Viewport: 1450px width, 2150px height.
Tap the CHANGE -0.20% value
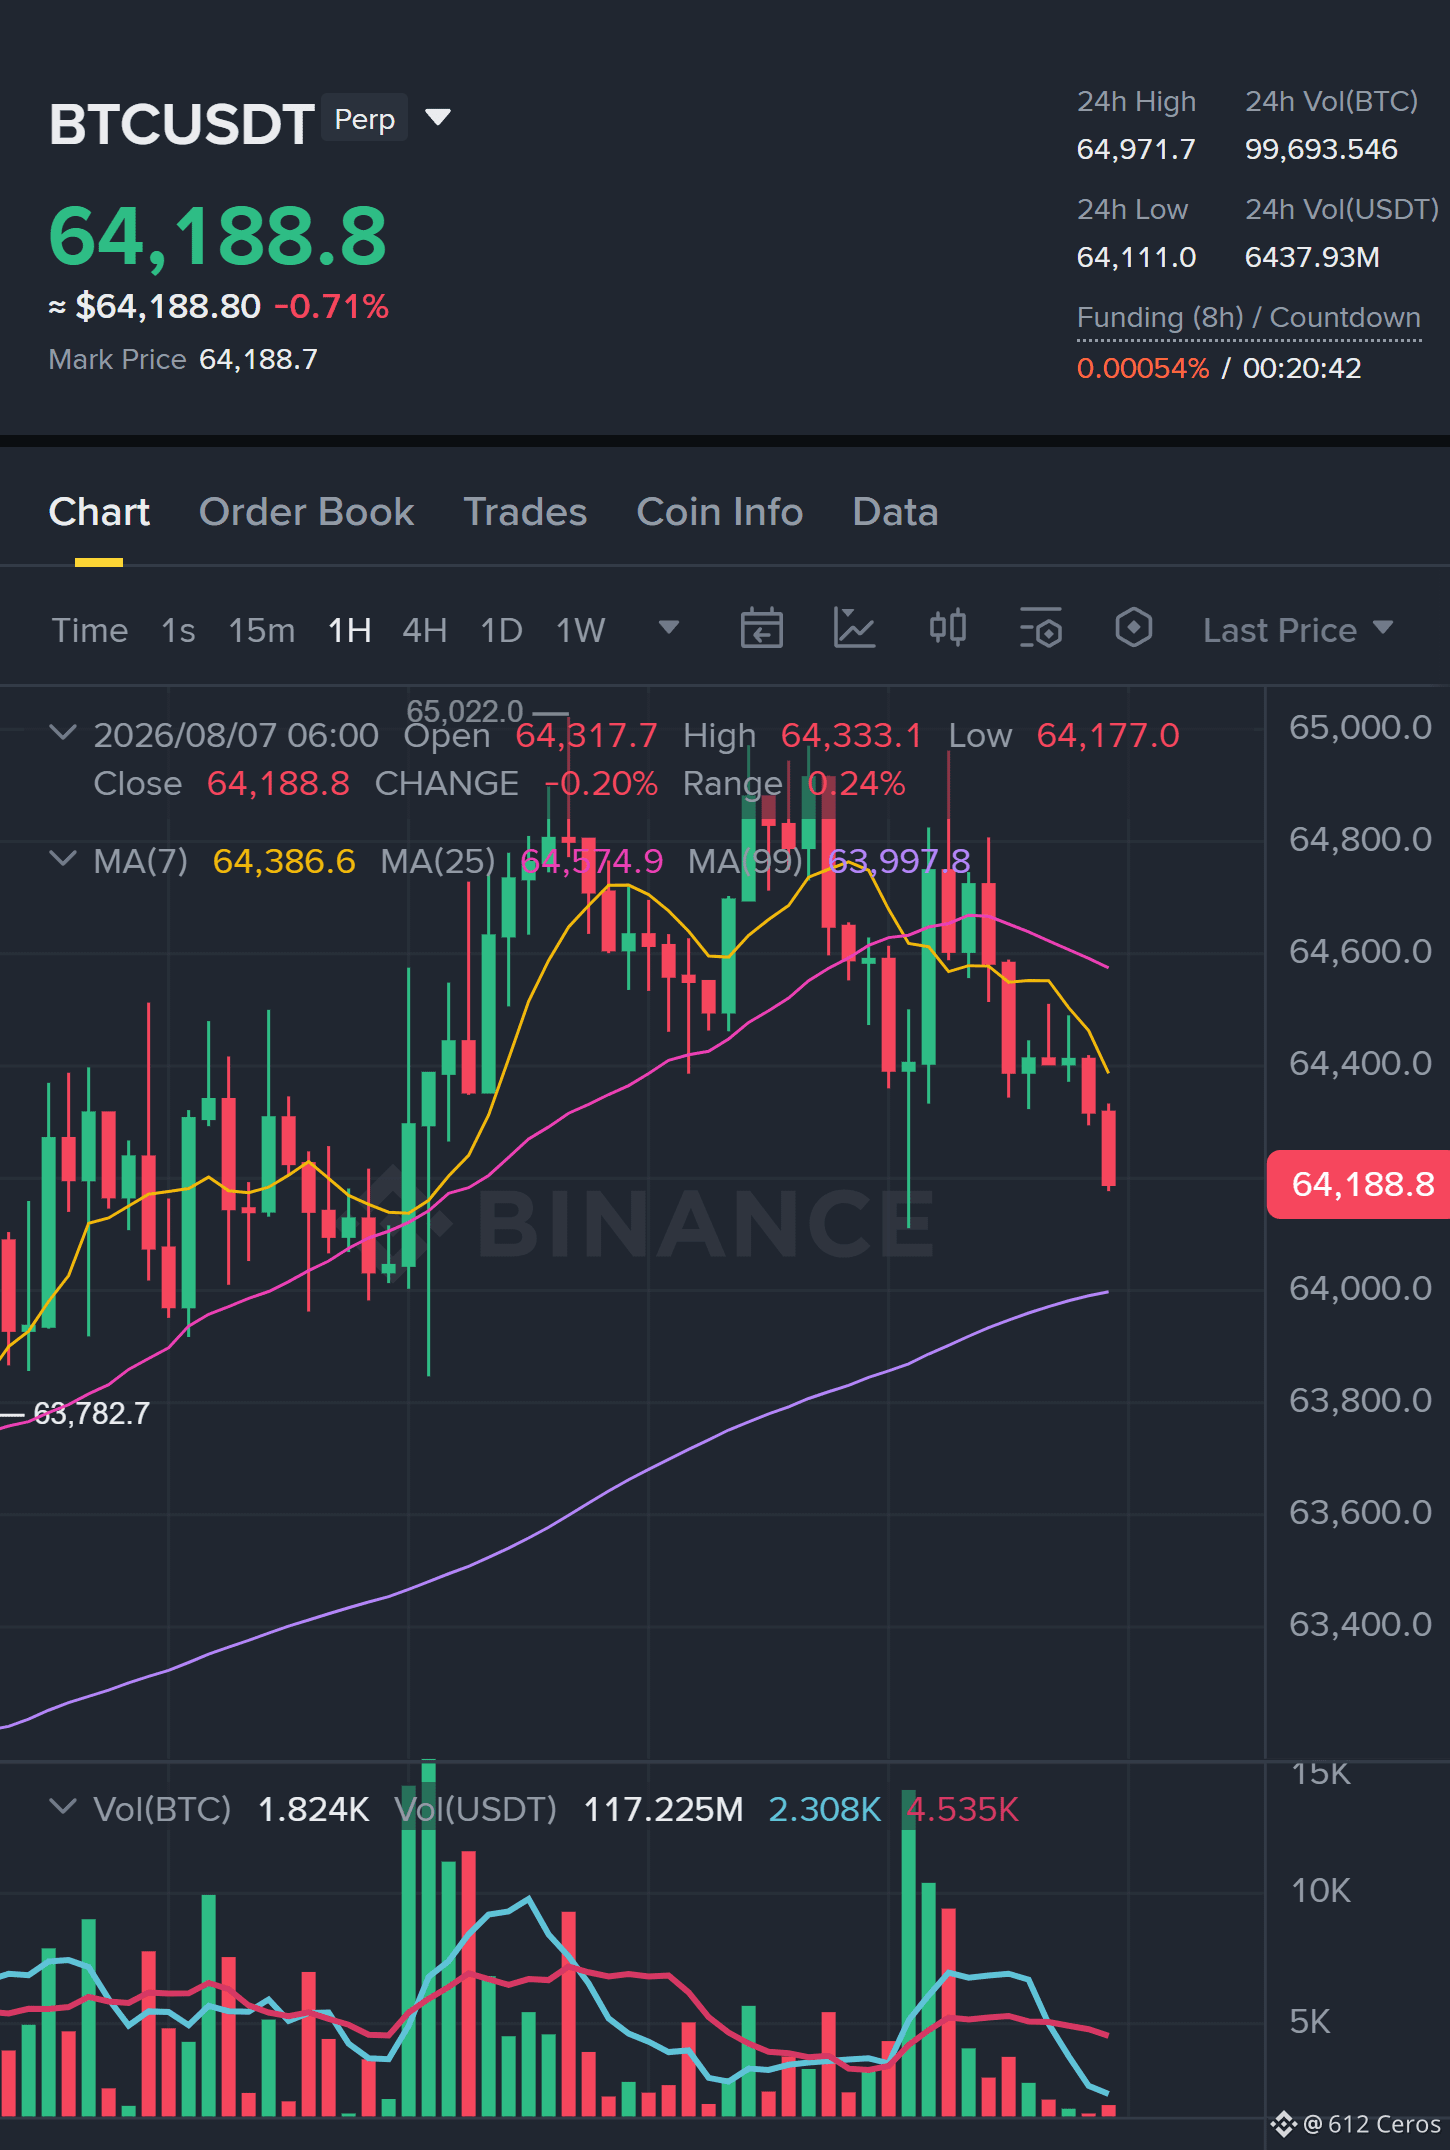[x=601, y=783]
